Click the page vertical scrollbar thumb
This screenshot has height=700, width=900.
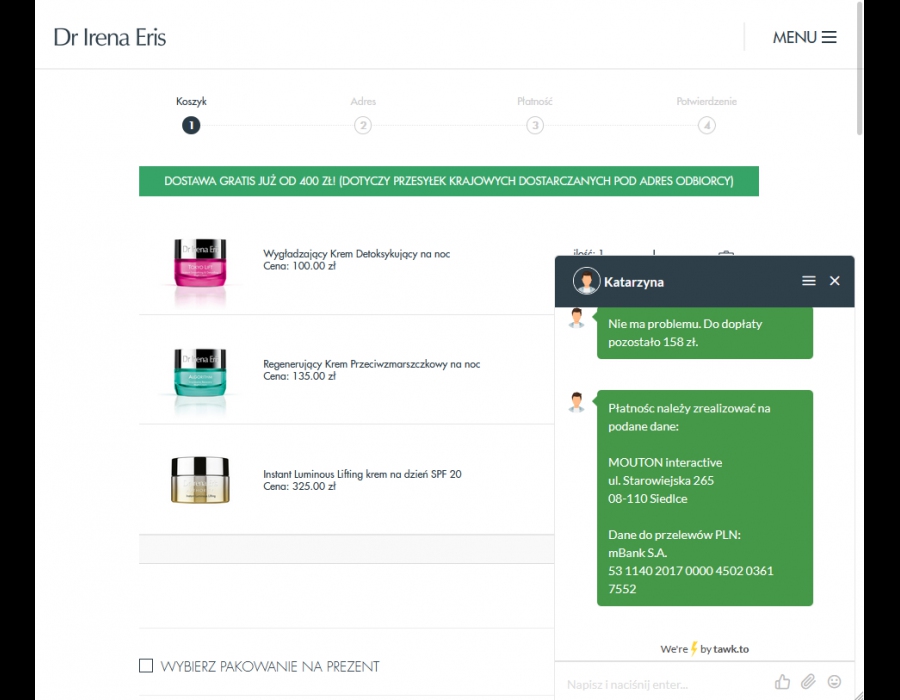pyautogui.click(x=859, y=68)
